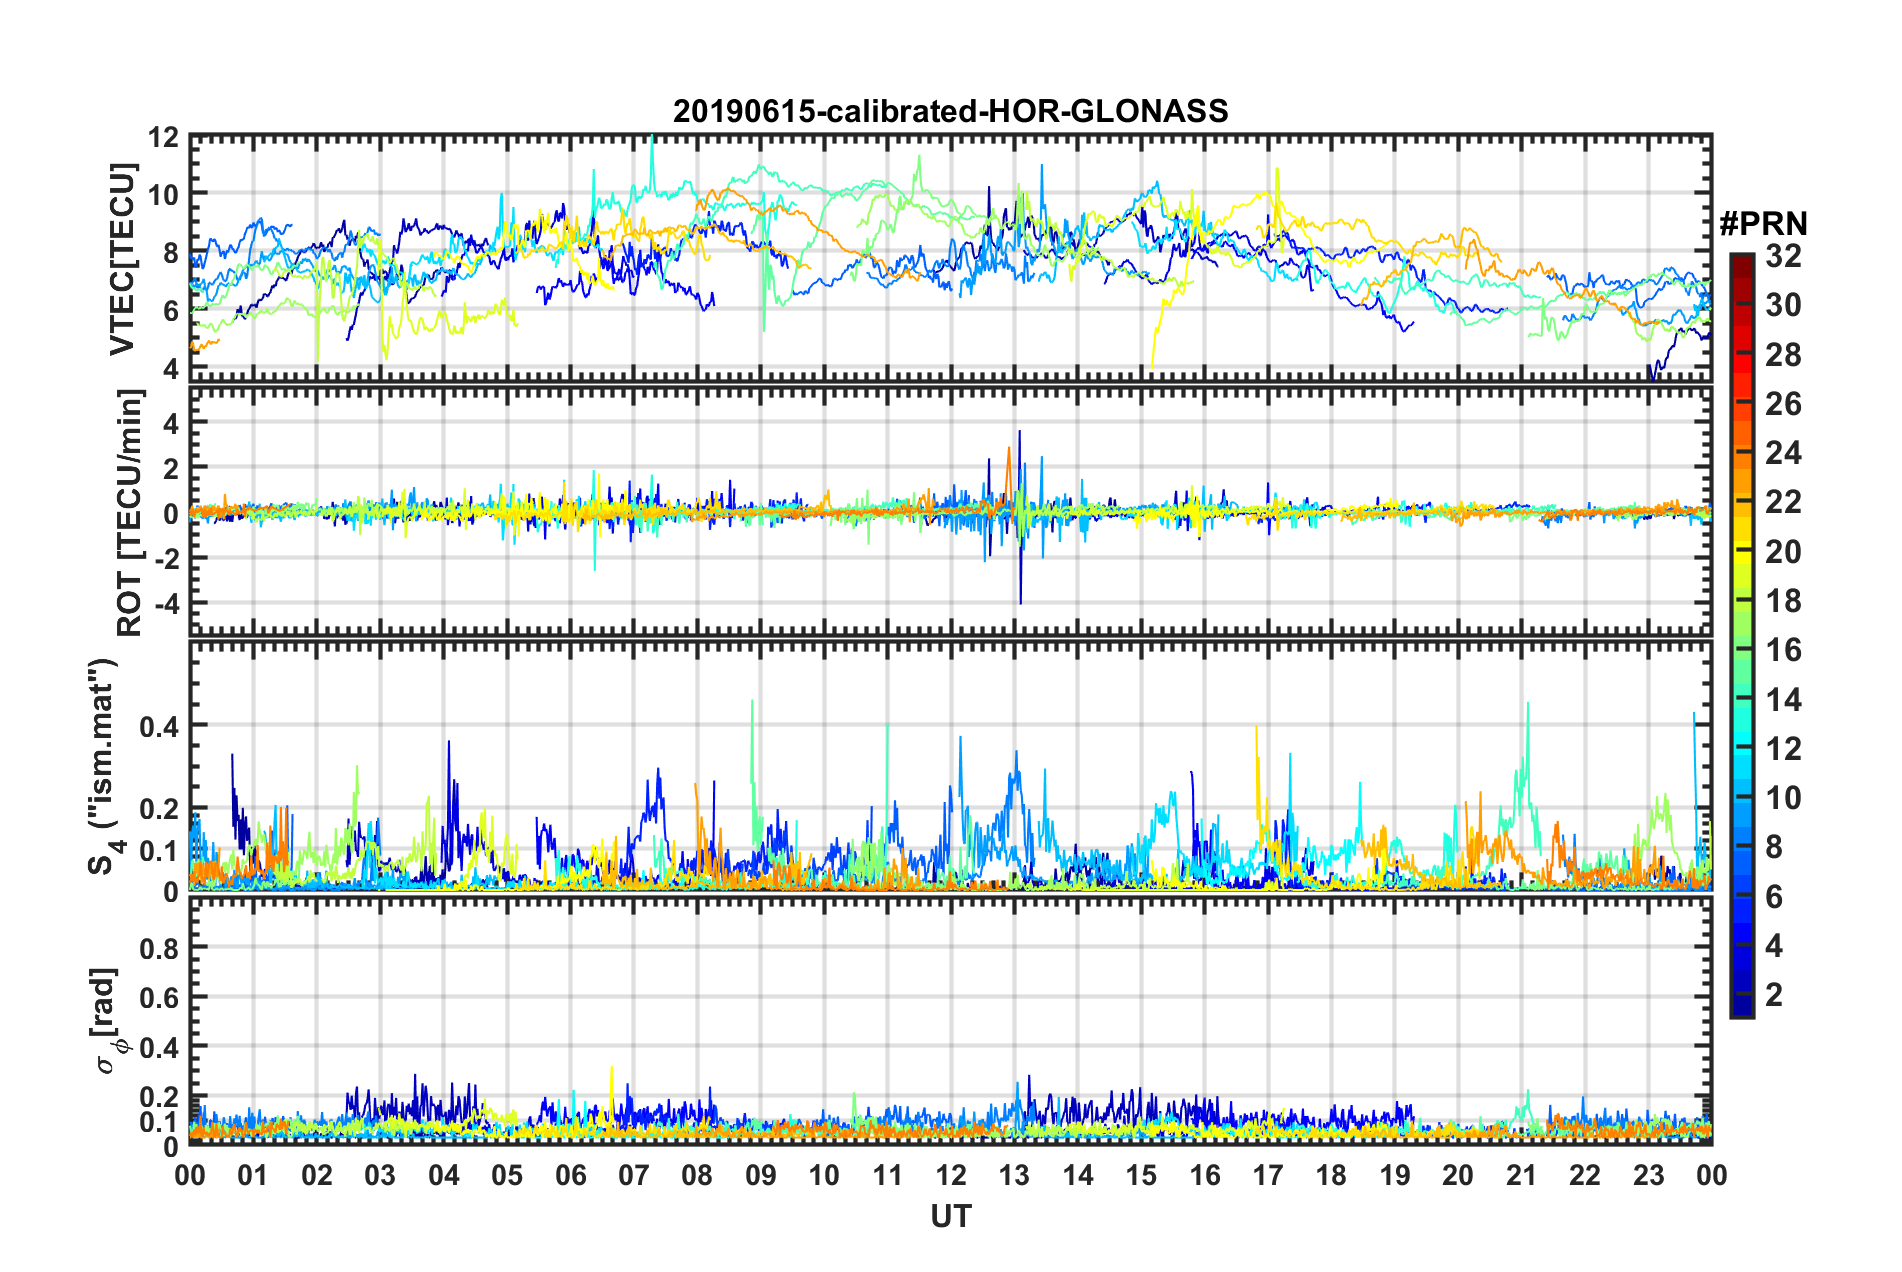This screenshot has height=1272, width=1902.
Task: Select the colorbar tick label 26
Action: (1783, 403)
